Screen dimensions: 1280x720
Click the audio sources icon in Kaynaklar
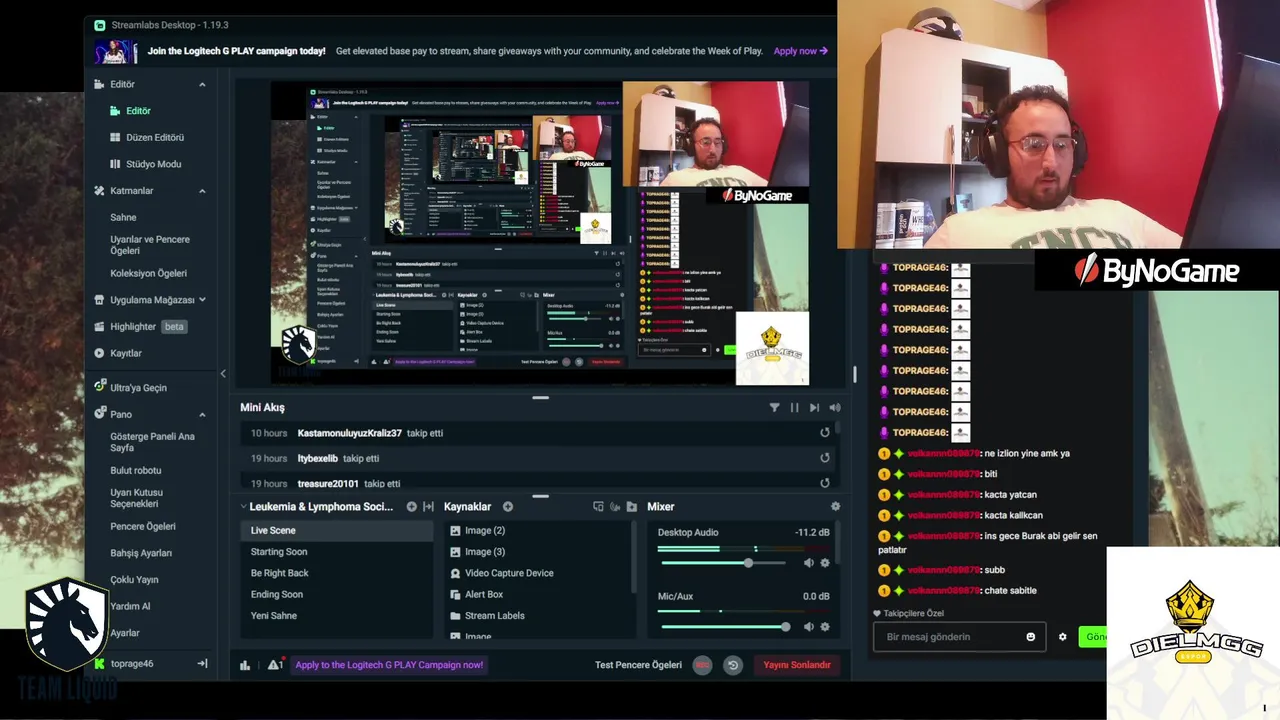pos(615,507)
